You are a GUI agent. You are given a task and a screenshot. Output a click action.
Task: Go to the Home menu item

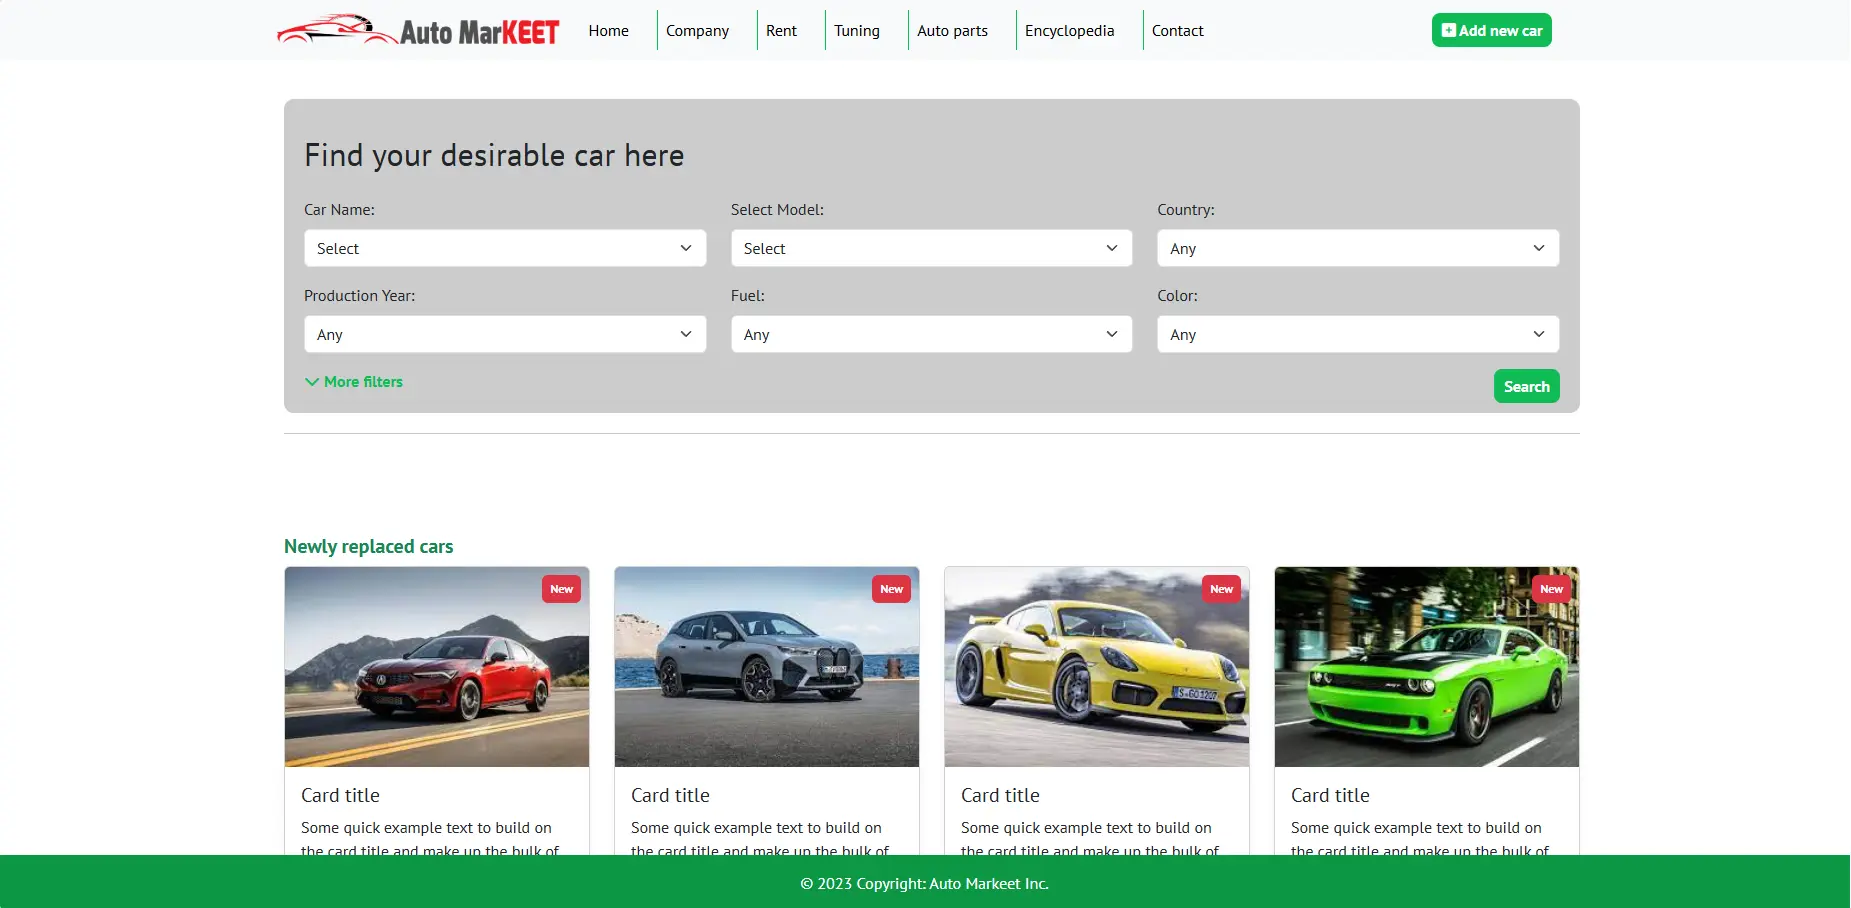click(x=608, y=31)
